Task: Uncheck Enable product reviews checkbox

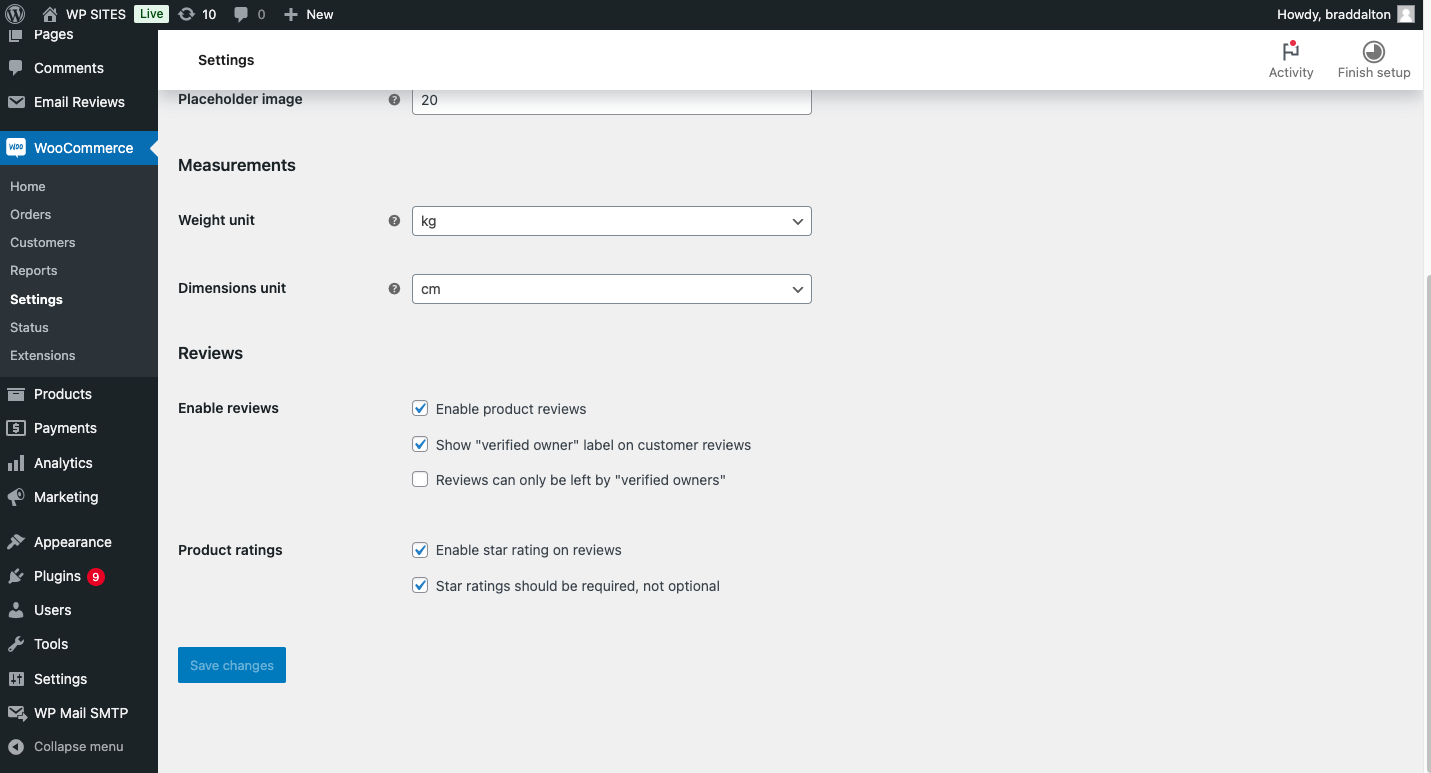Action: 420,408
